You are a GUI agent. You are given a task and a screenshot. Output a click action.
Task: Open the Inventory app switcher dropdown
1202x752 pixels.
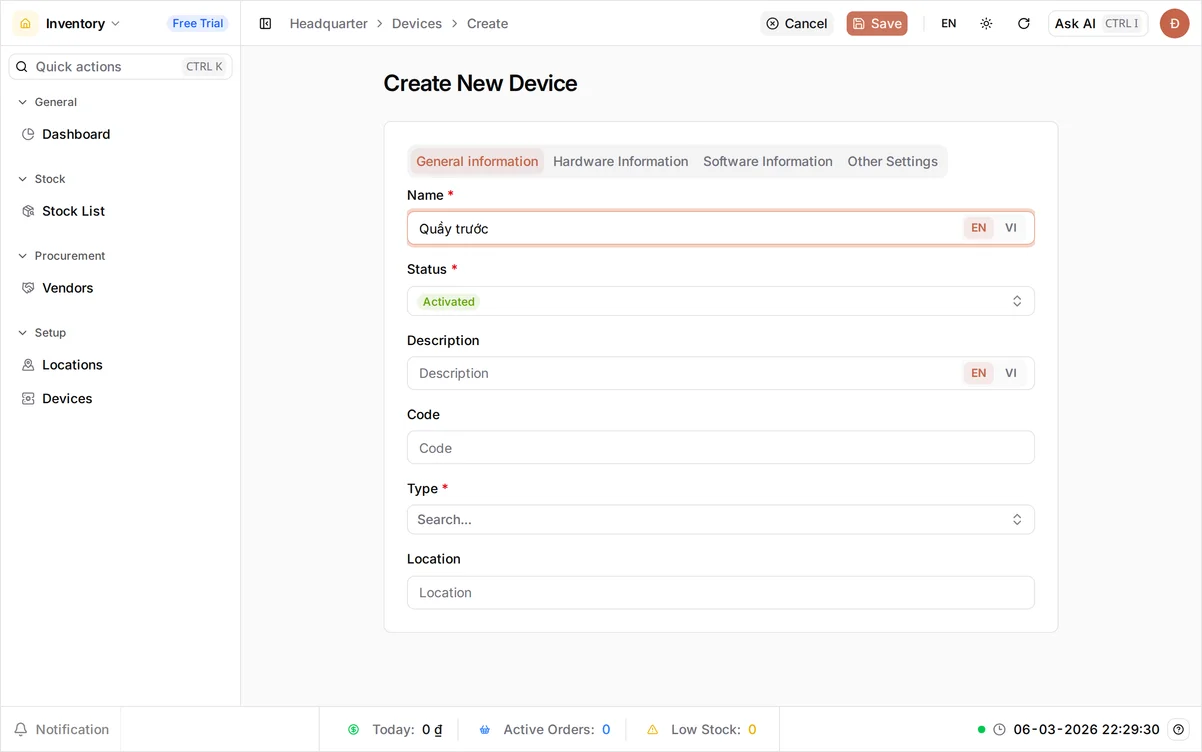coord(83,23)
